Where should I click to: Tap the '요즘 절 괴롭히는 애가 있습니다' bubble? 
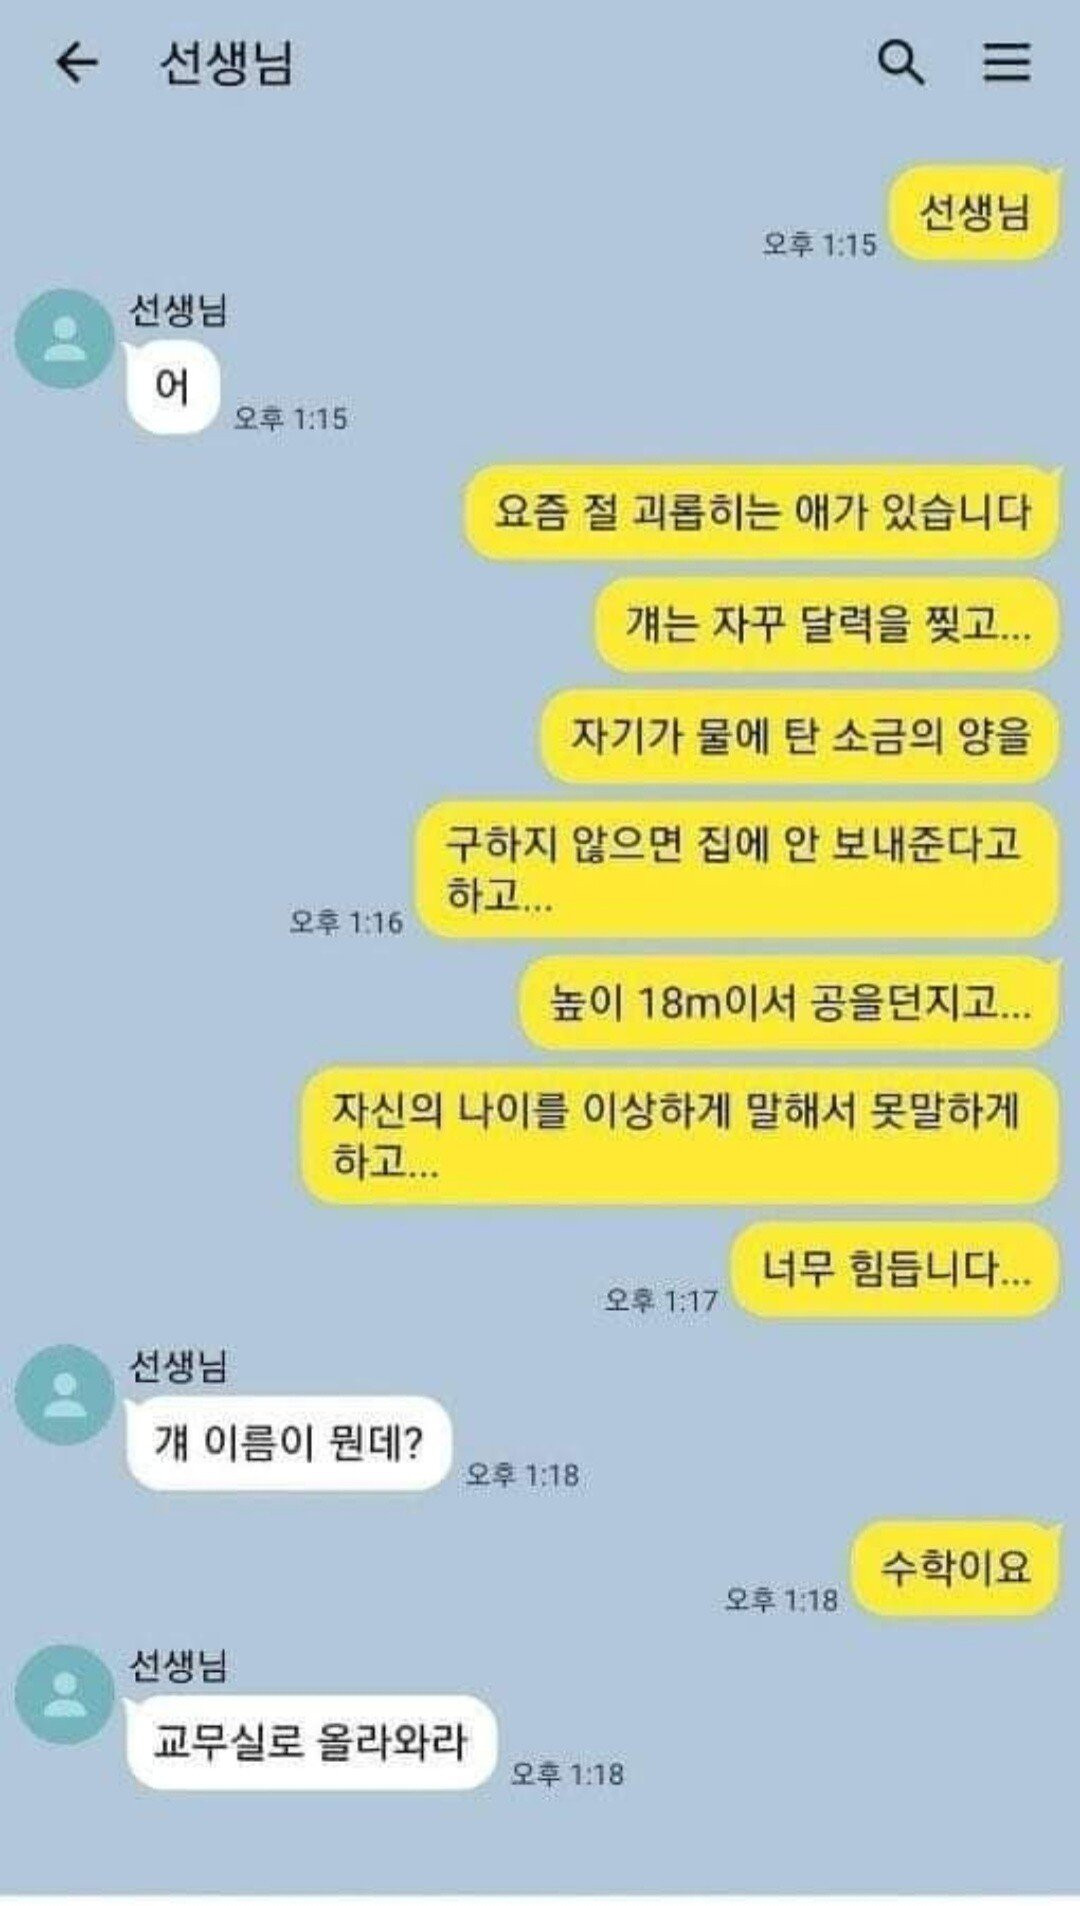[x=761, y=512]
